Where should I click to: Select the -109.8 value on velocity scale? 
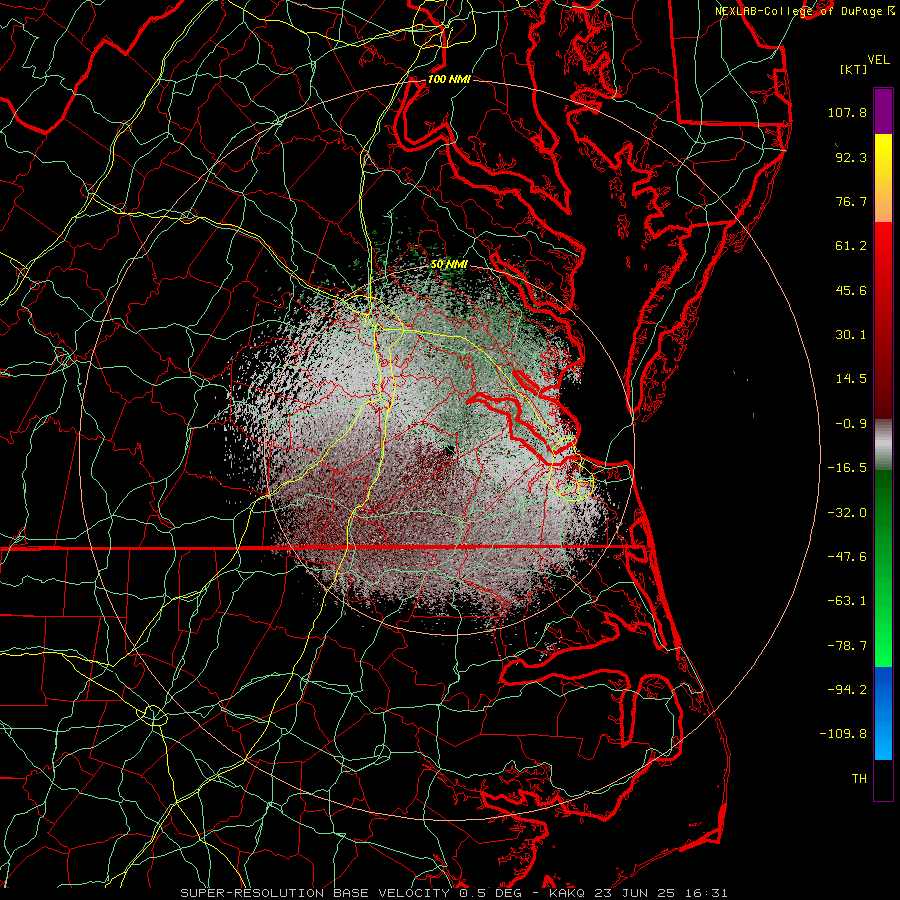coord(844,734)
